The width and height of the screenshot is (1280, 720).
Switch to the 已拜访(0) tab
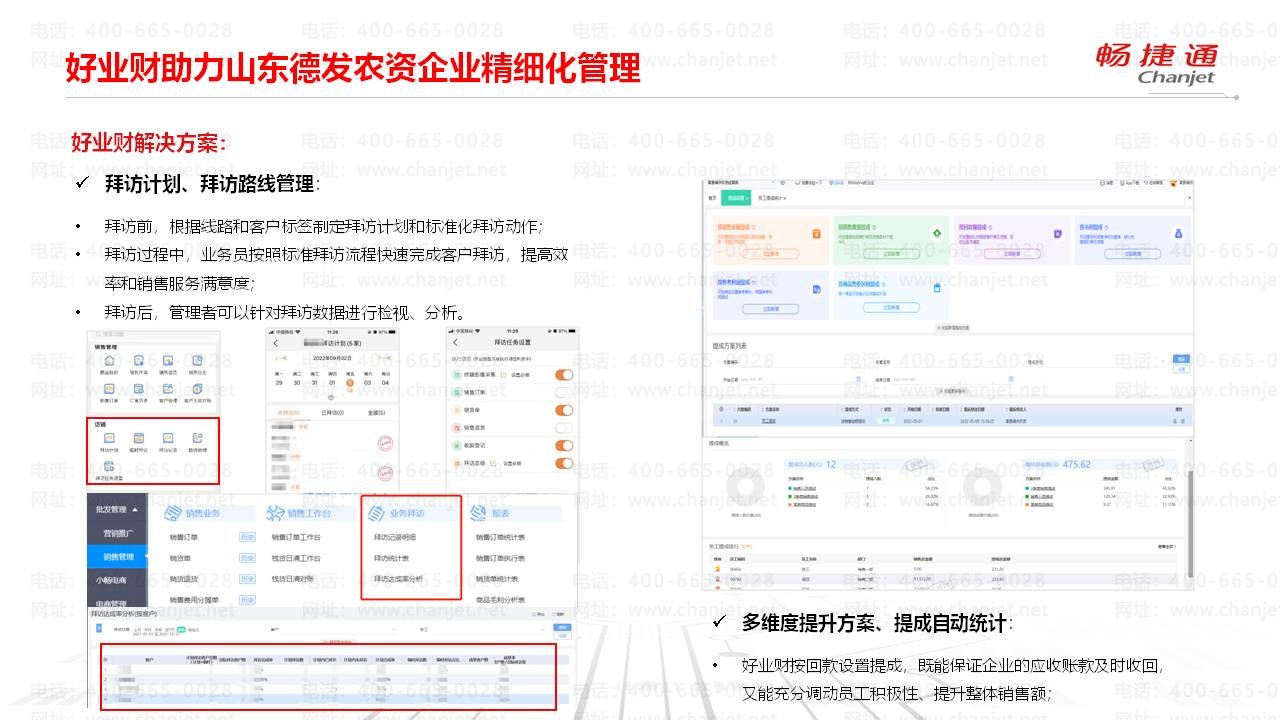332,412
